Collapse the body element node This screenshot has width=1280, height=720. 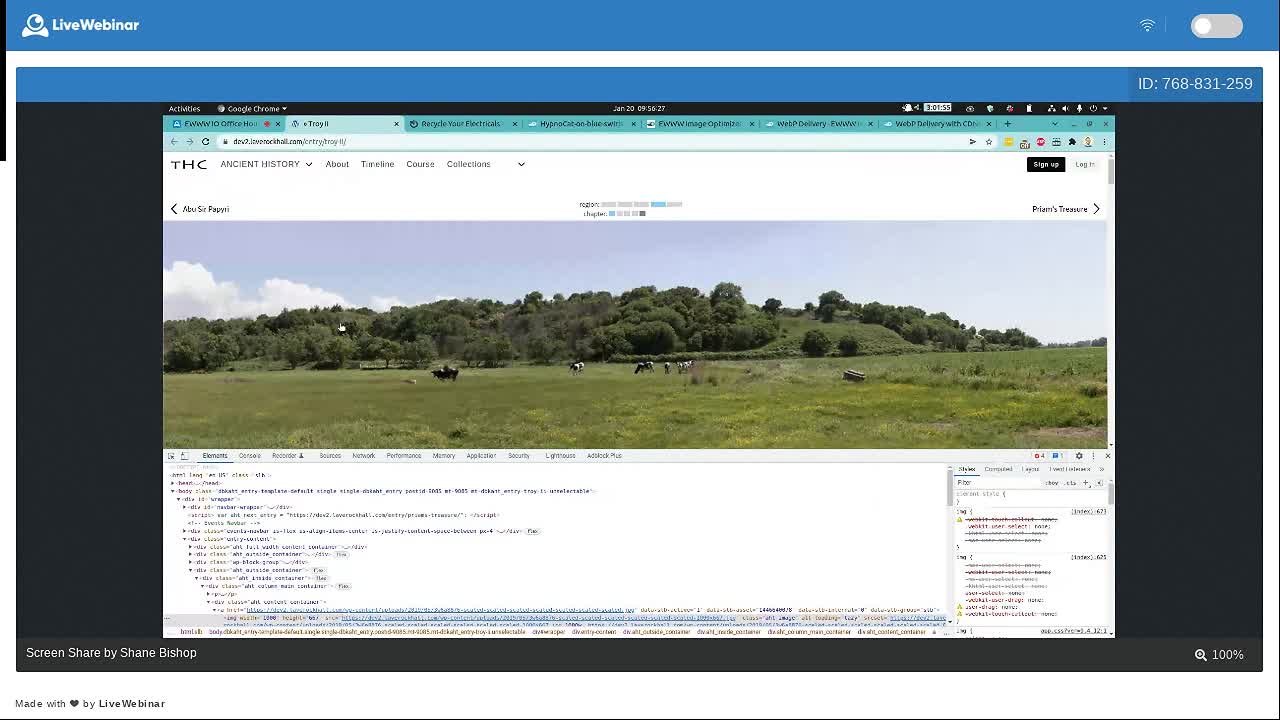tap(173, 491)
